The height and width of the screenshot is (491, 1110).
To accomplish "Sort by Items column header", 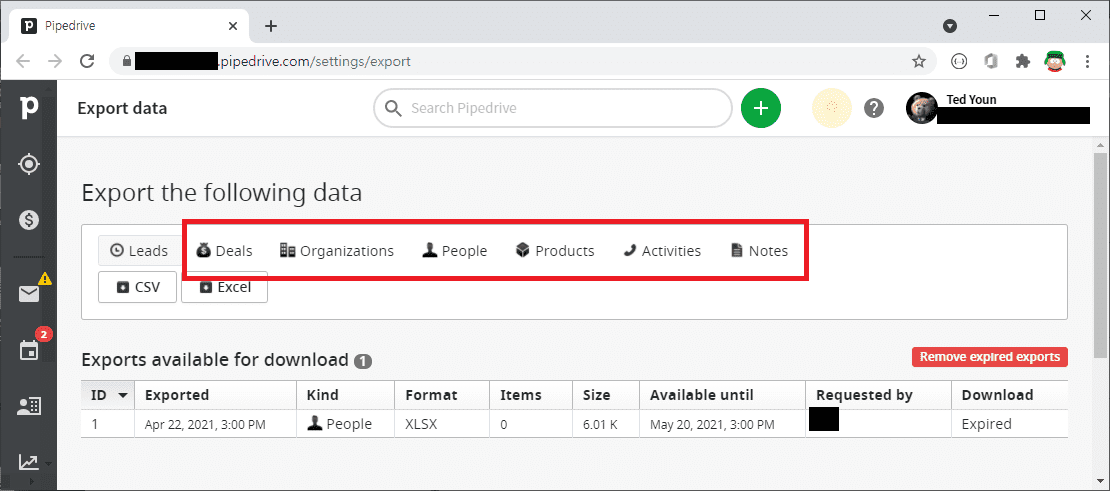I will pyautogui.click(x=531, y=395).
